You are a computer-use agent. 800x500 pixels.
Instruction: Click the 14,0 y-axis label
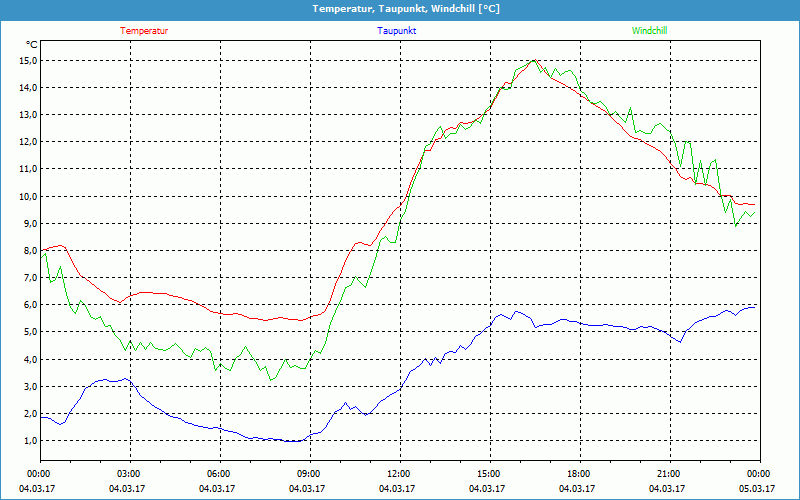[28, 88]
